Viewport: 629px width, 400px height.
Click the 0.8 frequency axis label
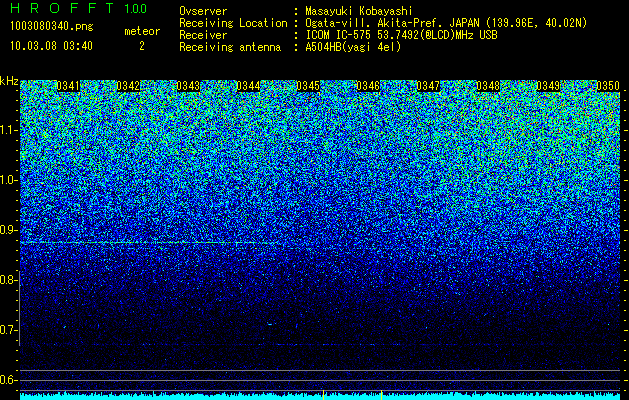click(9, 280)
